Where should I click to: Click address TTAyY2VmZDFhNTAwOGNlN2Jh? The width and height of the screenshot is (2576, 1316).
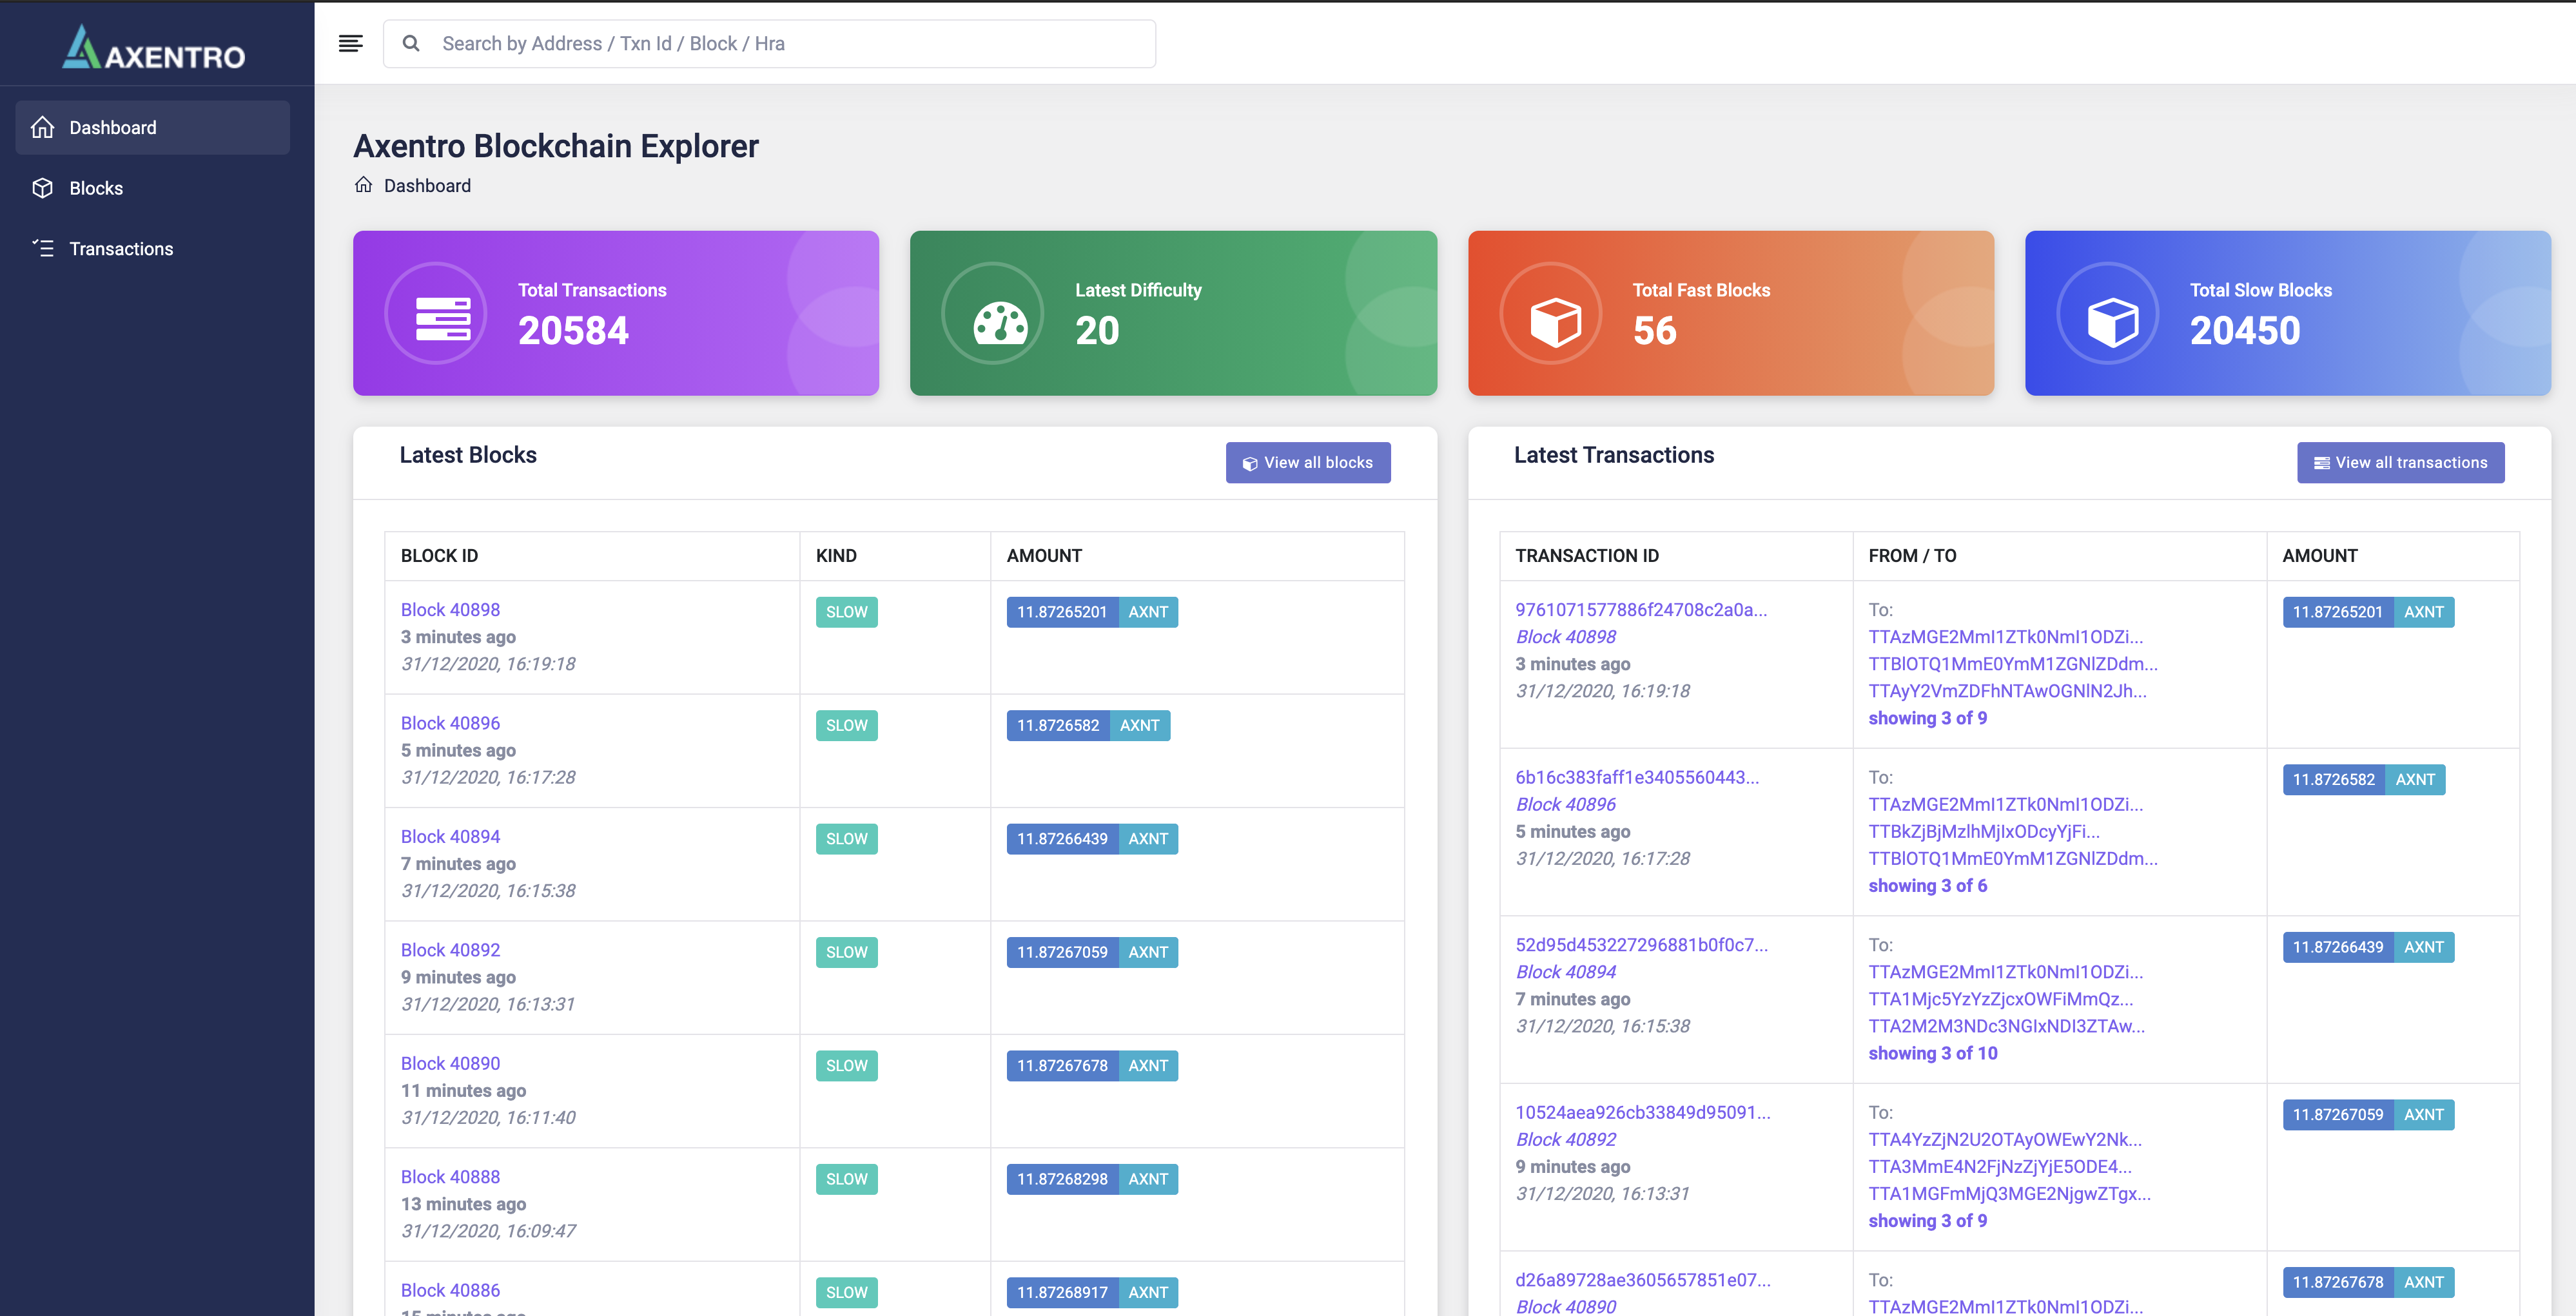2007,690
